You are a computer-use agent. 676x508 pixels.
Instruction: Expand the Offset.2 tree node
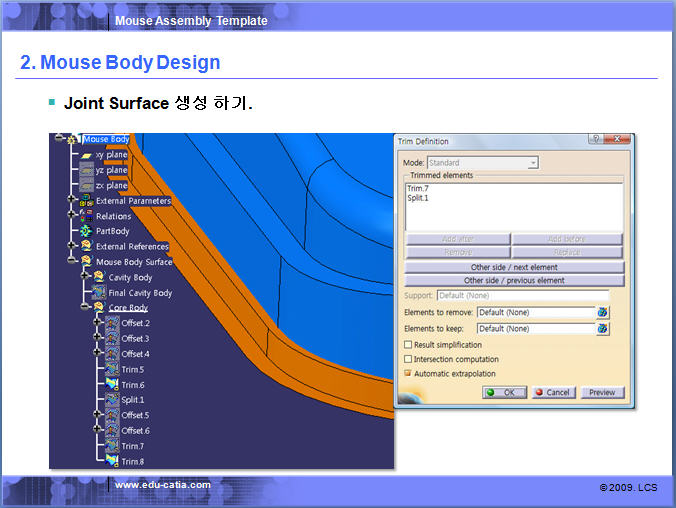[98, 323]
